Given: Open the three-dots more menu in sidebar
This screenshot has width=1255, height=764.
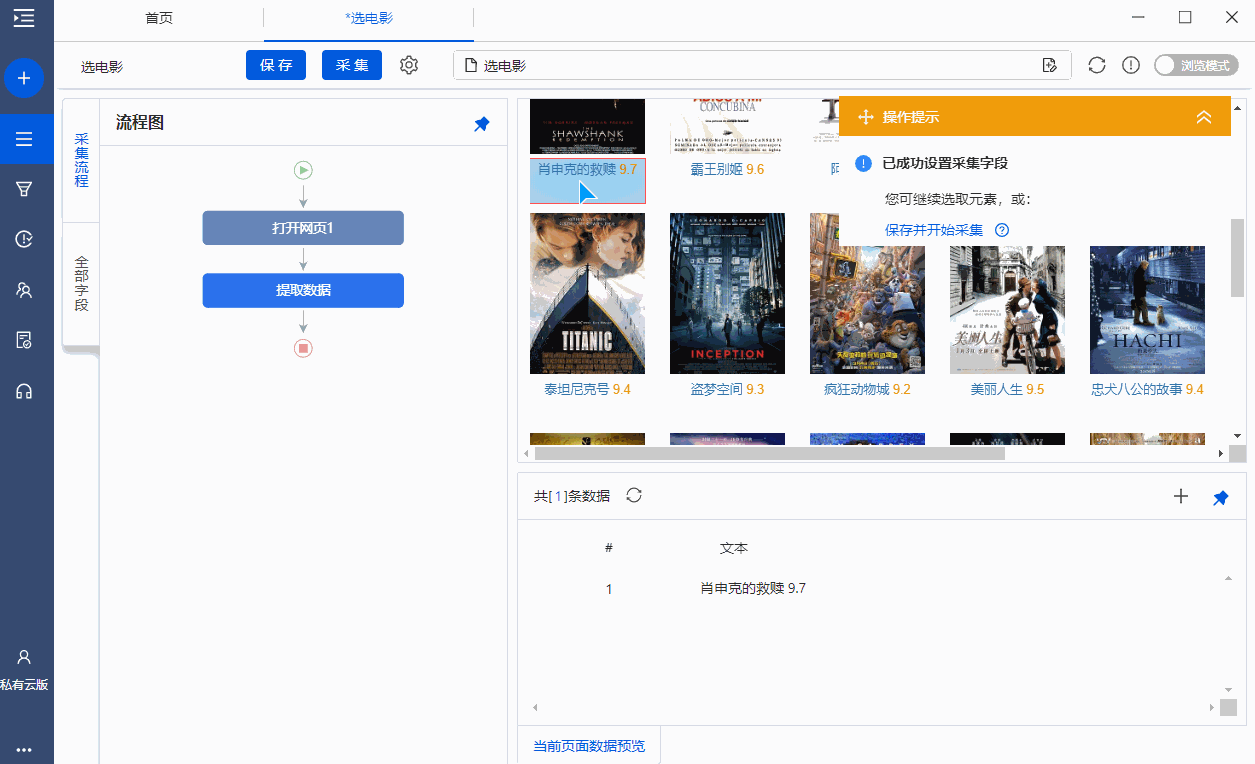Looking at the screenshot, I should (24, 749).
